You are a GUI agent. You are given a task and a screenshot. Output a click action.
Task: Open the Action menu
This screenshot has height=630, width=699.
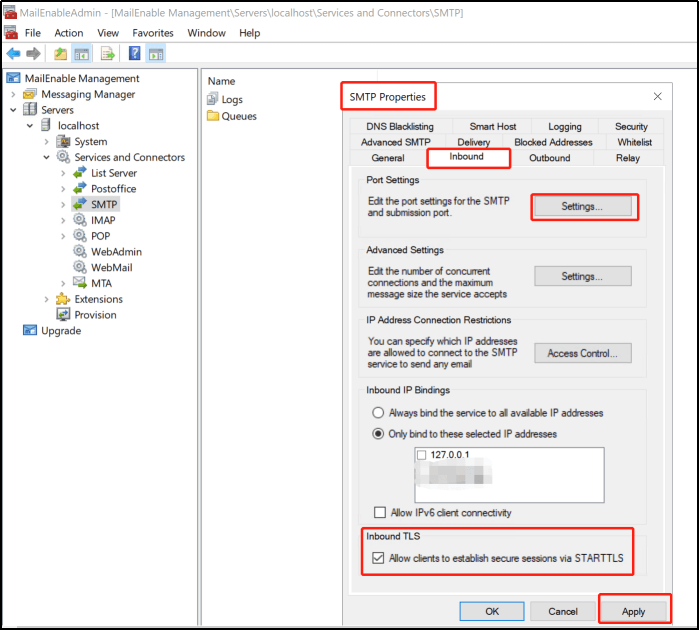pyautogui.click(x=69, y=33)
